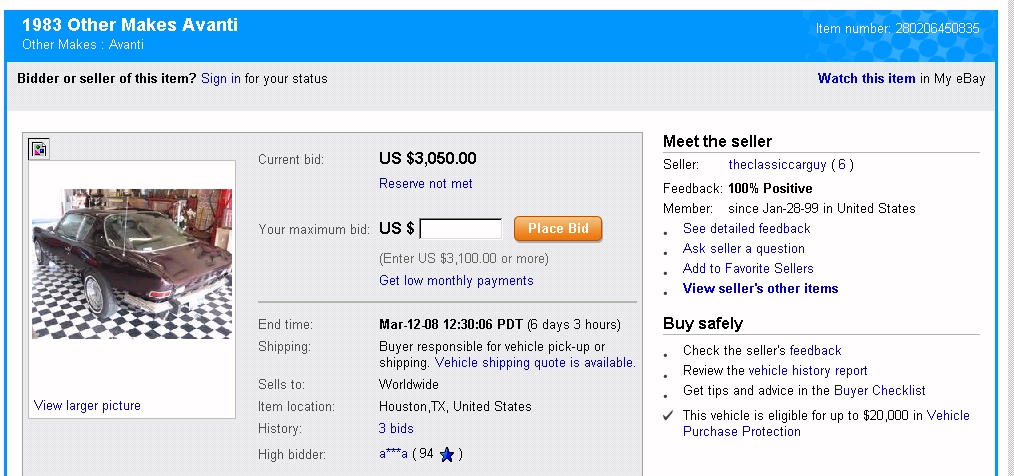Open the Buyer Checklist link
Image resolution: width=1014 pixels, height=476 pixels.
pyautogui.click(x=882, y=391)
